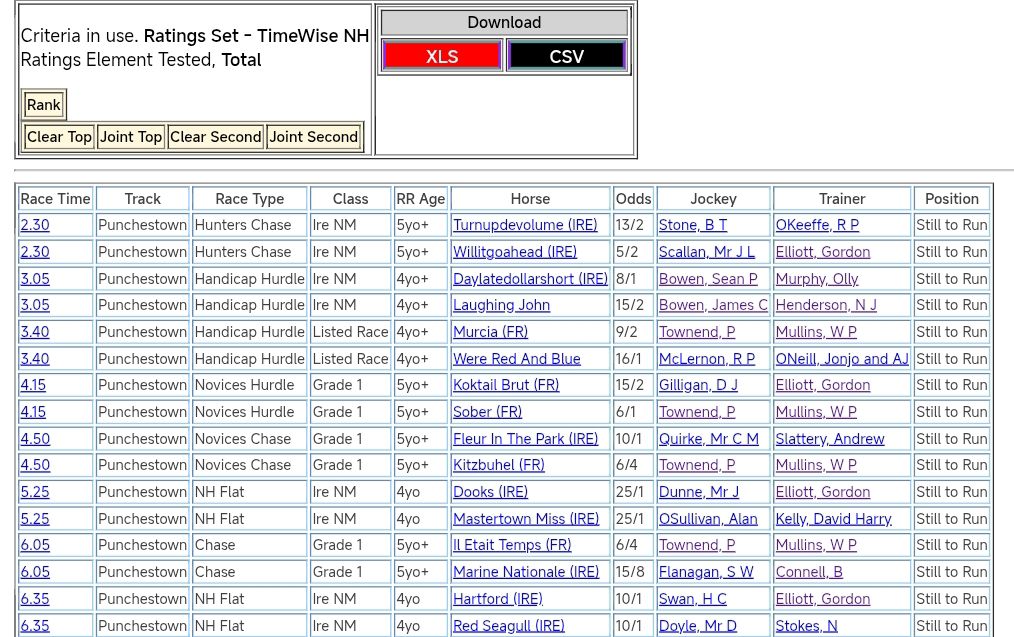
Task: Open the first 2.30 race time link
Action: point(35,225)
